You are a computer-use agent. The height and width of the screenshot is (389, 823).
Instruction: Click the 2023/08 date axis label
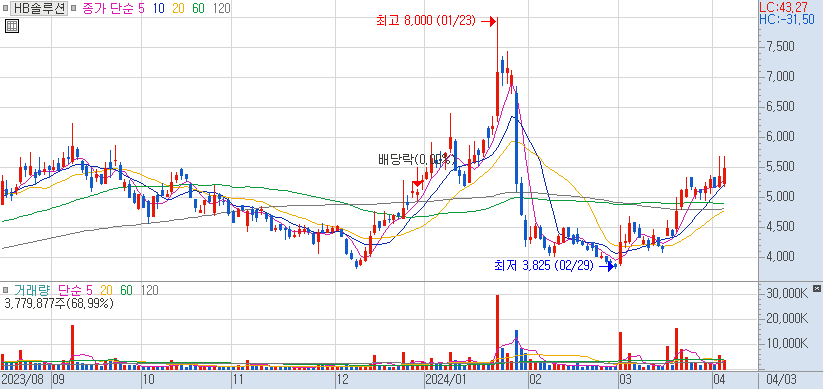[x=23, y=380]
